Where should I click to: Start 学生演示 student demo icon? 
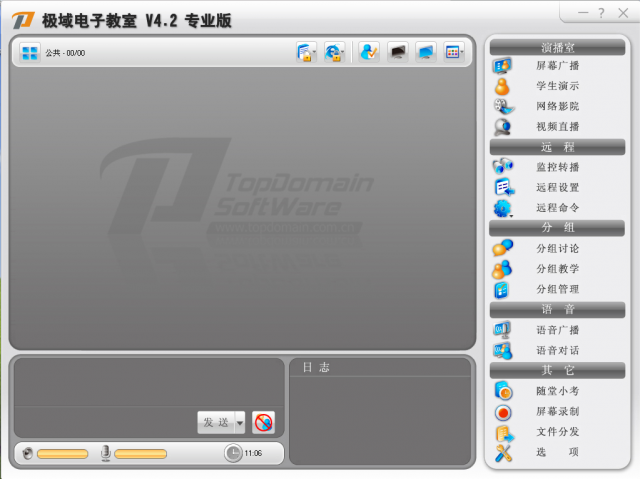tap(502, 86)
